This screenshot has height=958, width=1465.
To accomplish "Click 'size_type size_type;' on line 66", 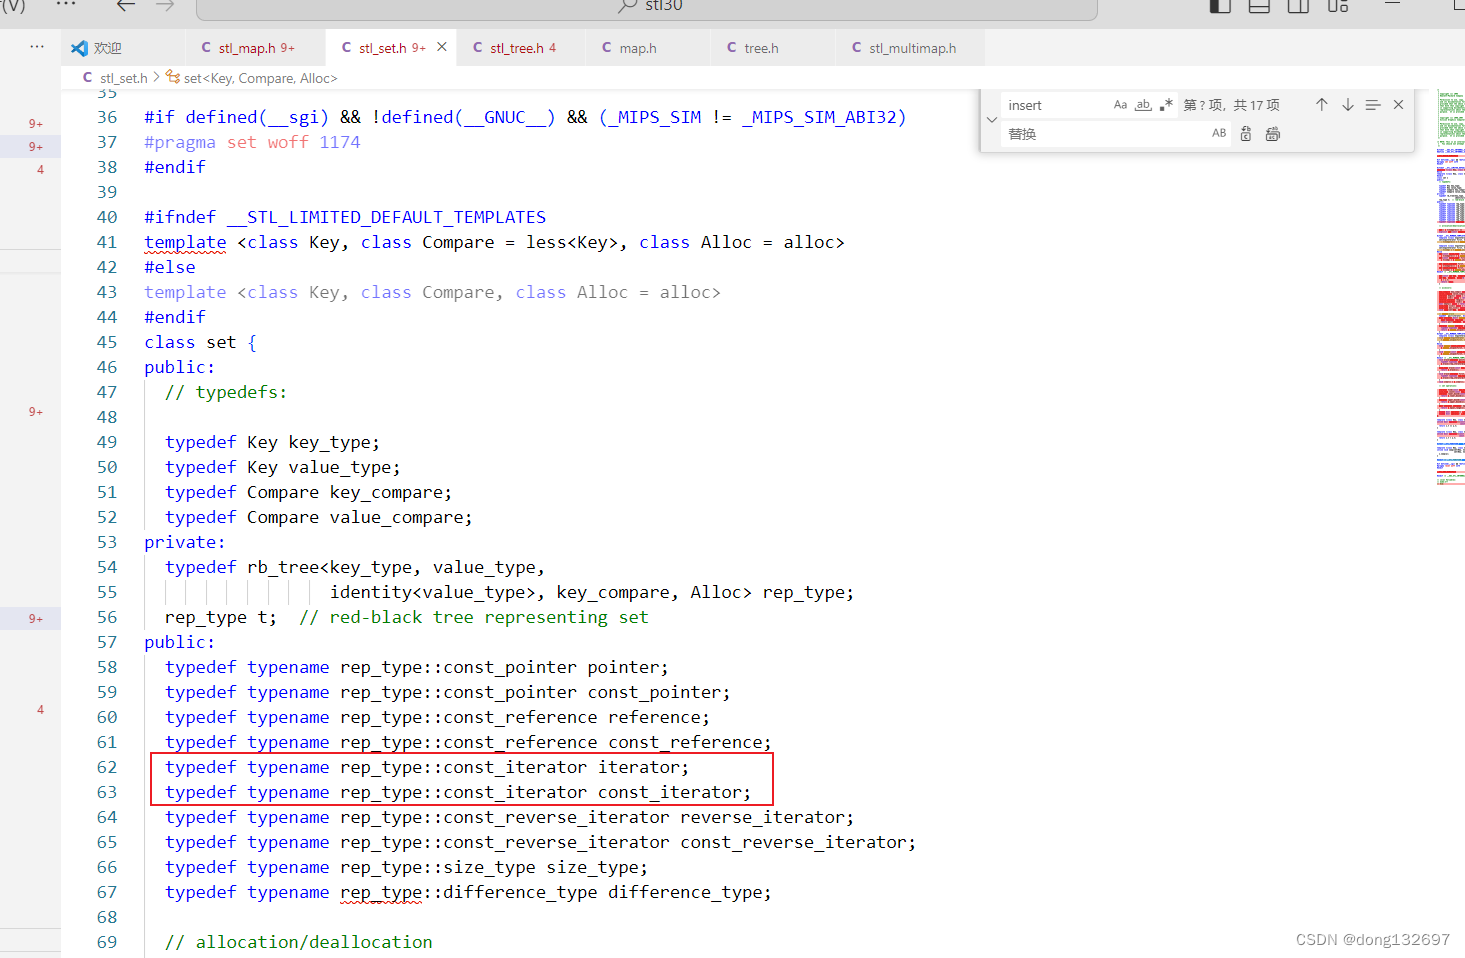I will click(x=546, y=867).
